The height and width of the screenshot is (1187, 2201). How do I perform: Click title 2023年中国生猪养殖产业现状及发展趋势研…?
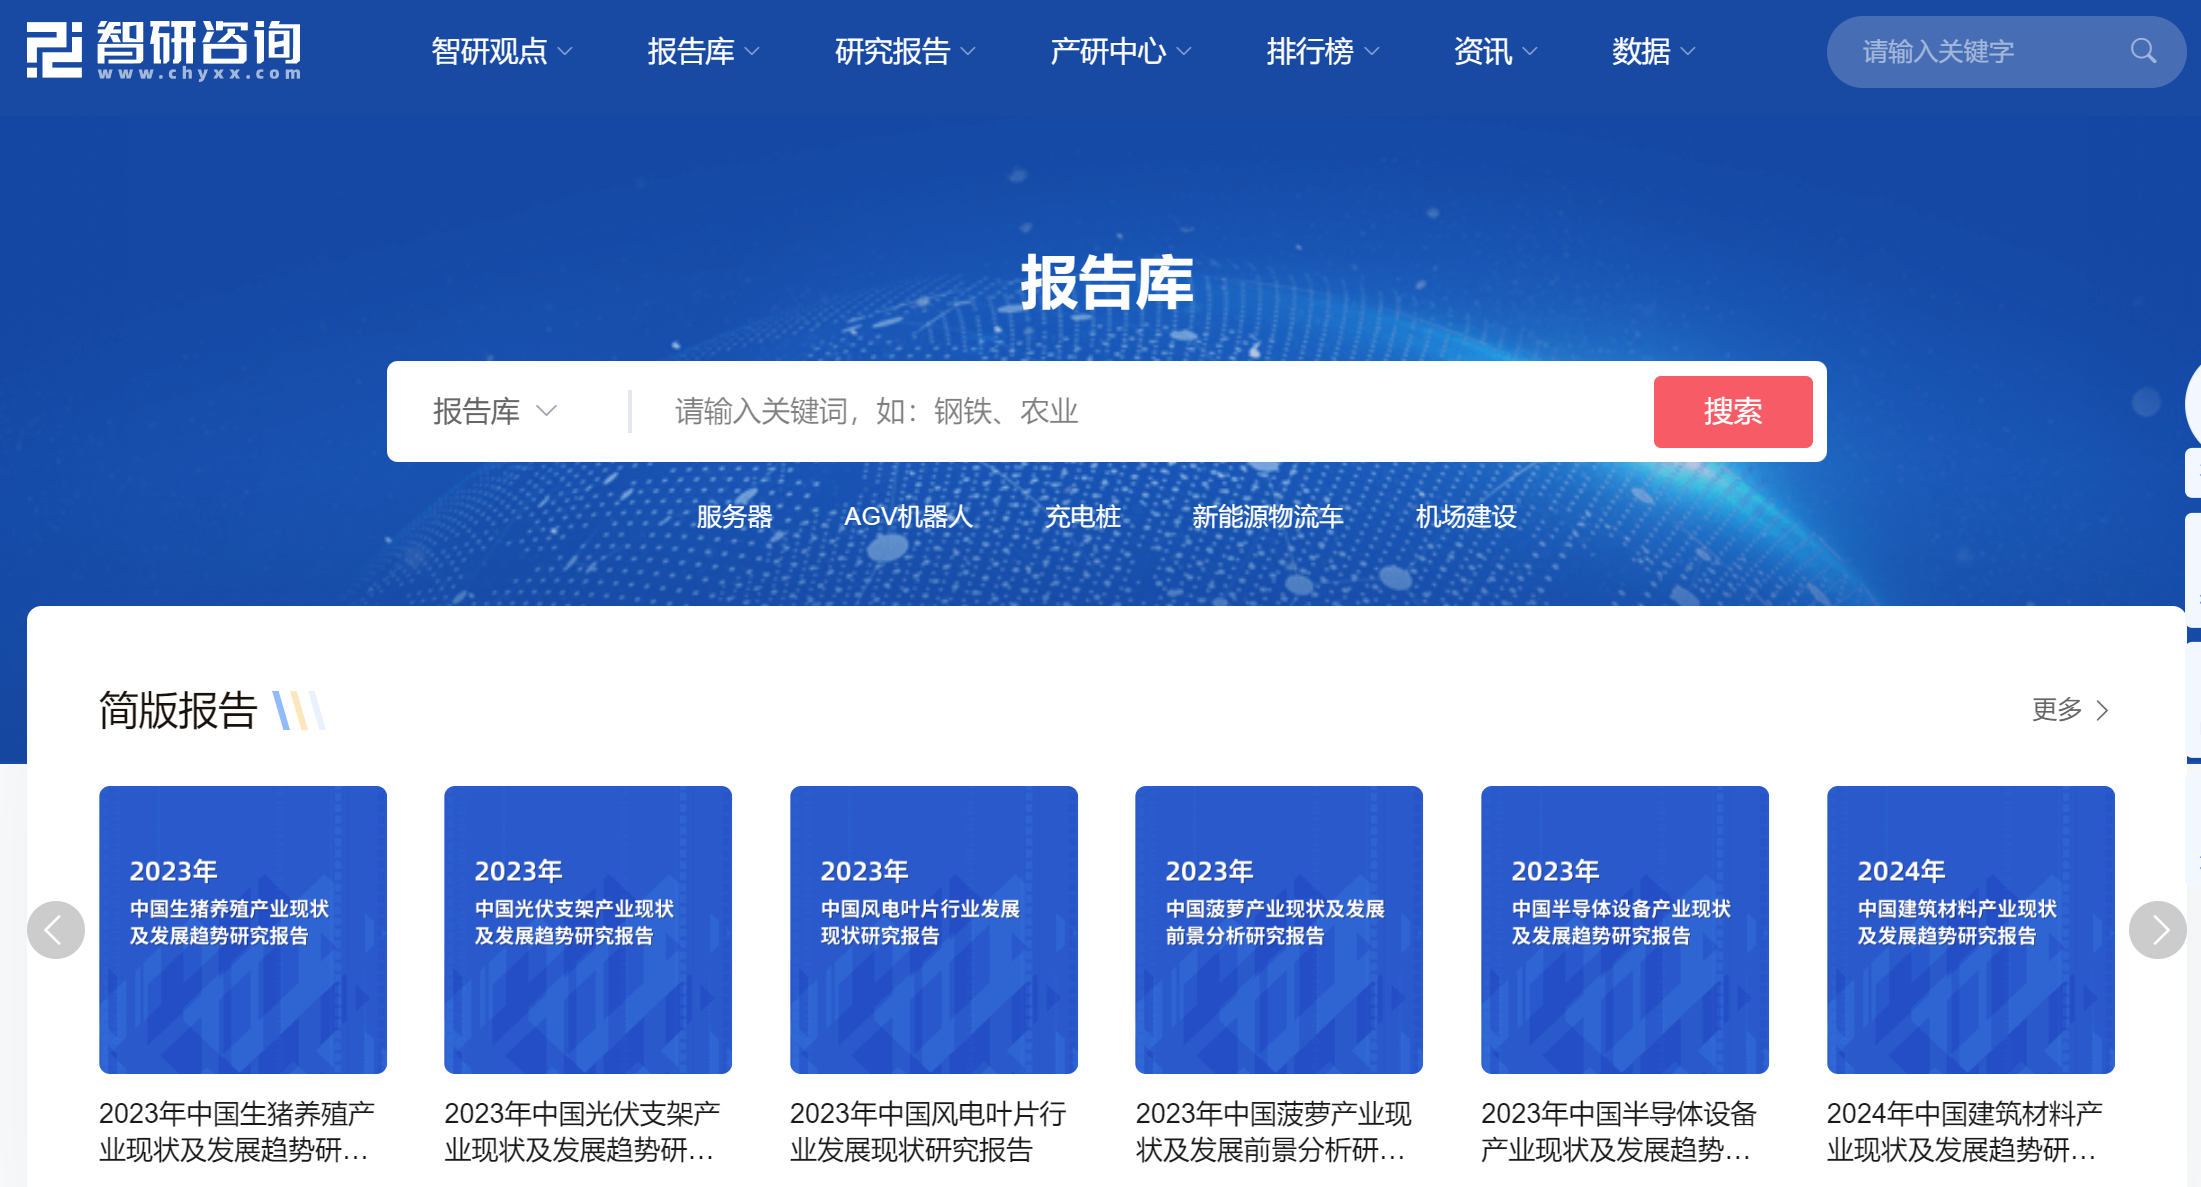[238, 1132]
